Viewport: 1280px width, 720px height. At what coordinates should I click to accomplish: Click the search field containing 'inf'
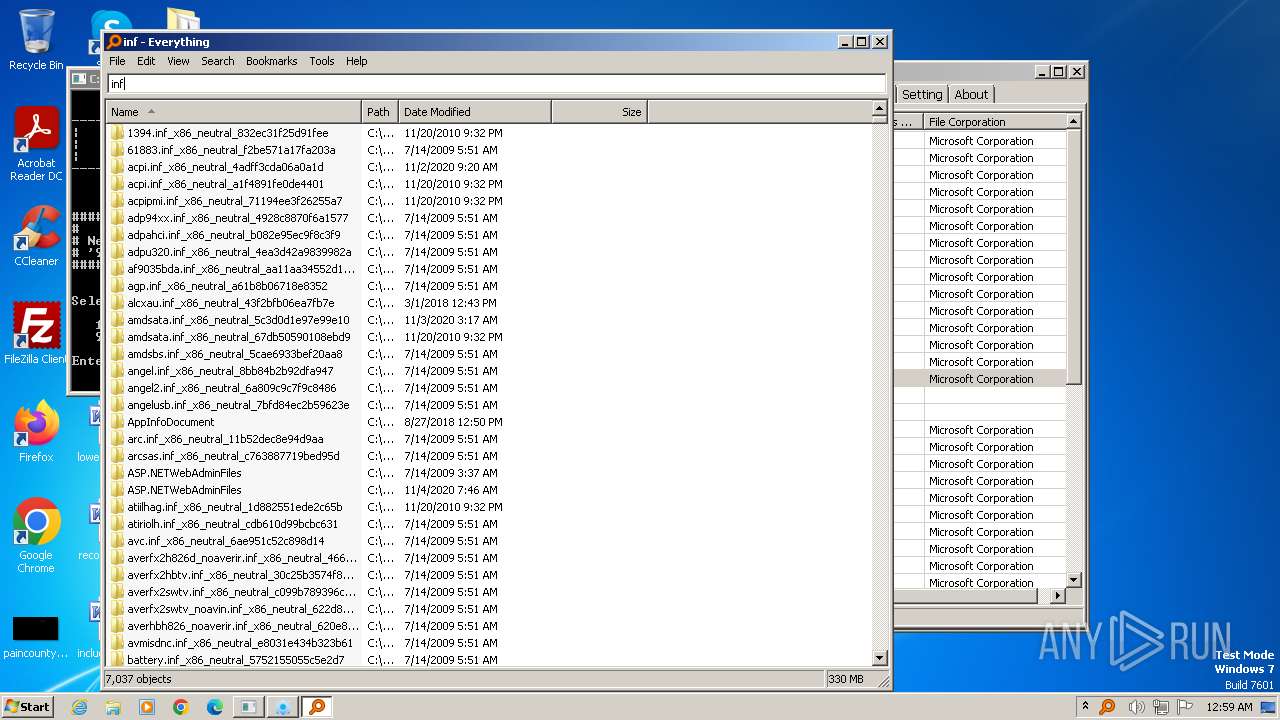(496, 84)
